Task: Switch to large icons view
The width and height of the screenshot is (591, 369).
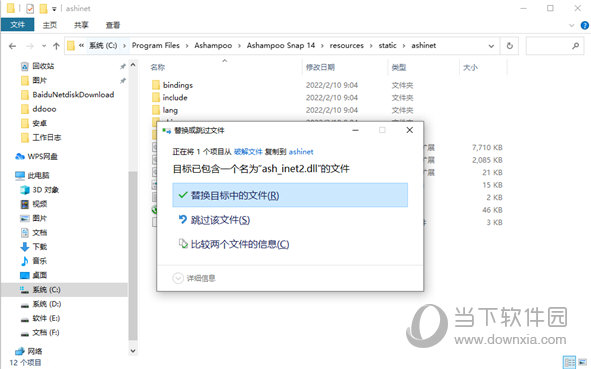Action: pyautogui.click(x=582, y=362)
